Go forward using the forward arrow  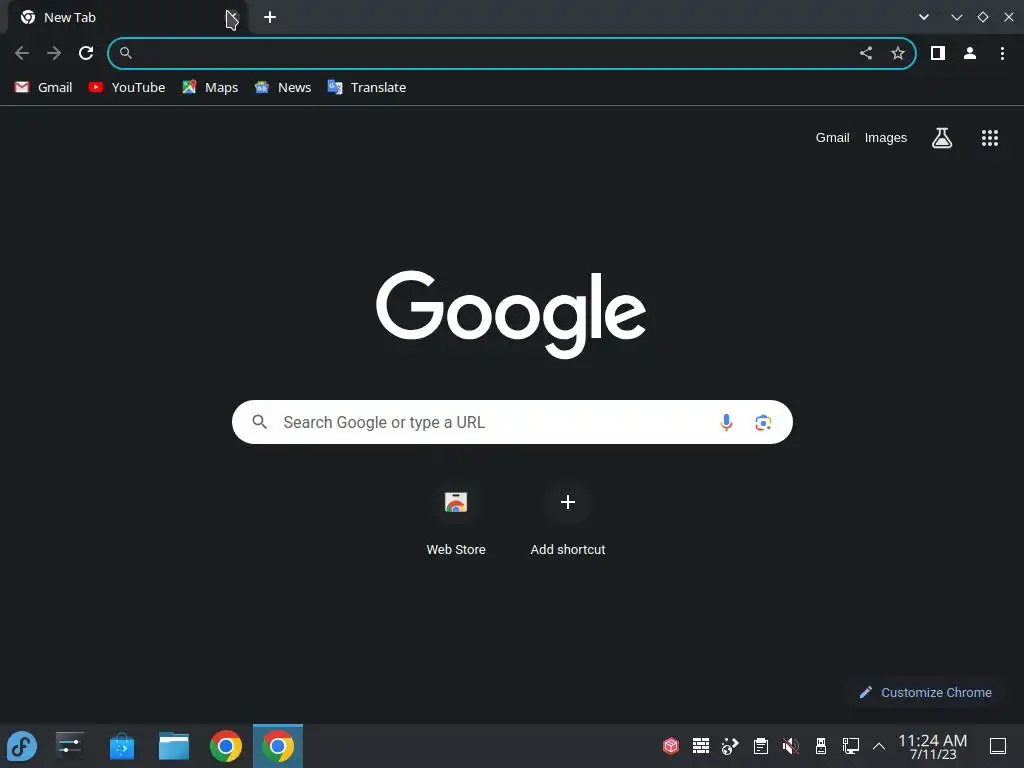[54, 53]
